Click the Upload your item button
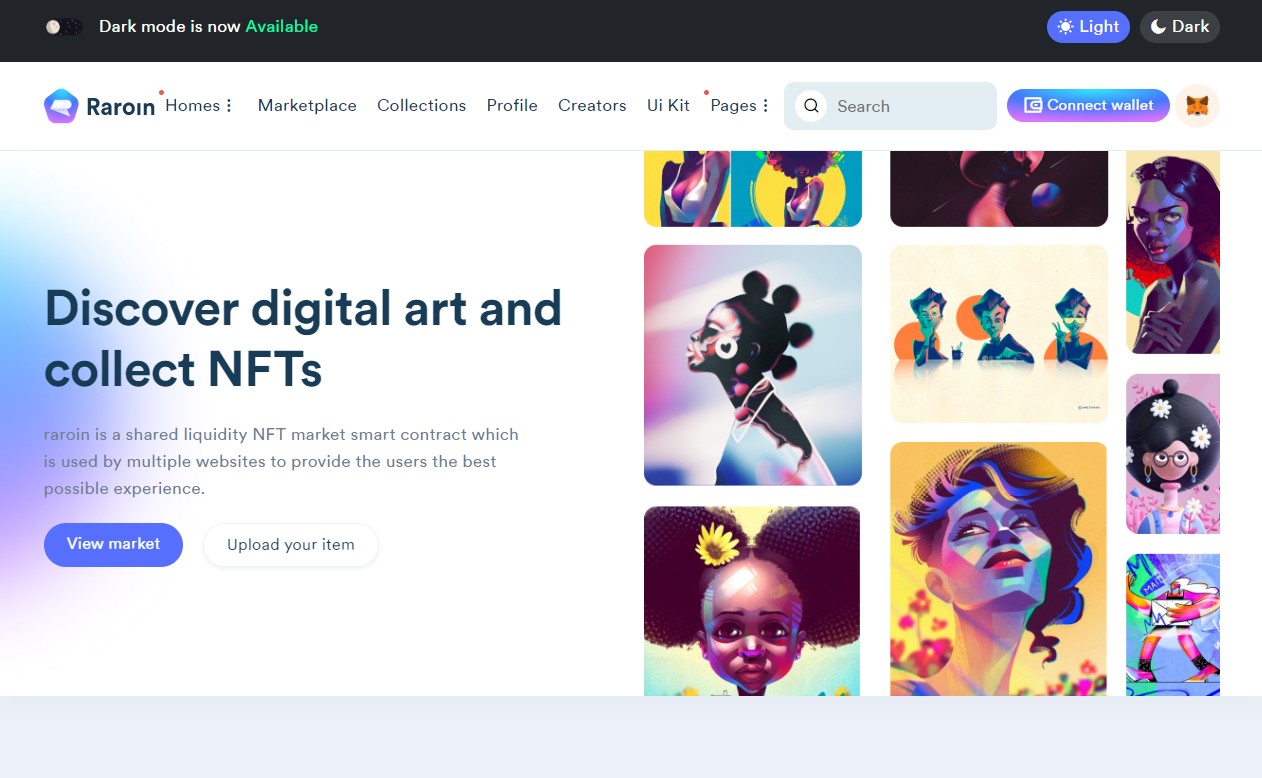Screen dimensions: 1262x778 coord(291,545)
